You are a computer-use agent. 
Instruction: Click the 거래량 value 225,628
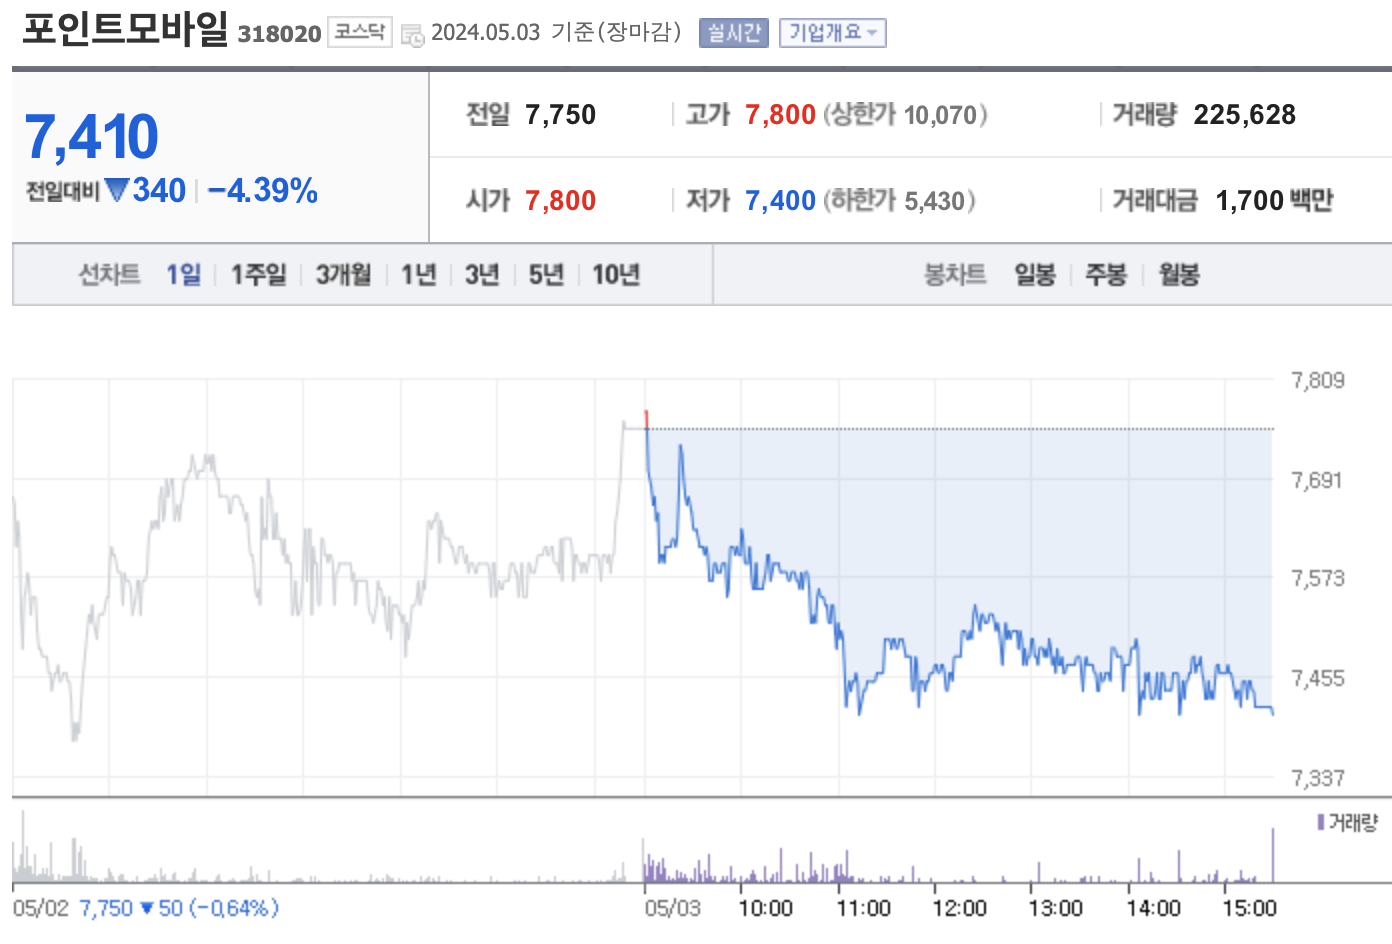pos(1245,115)
